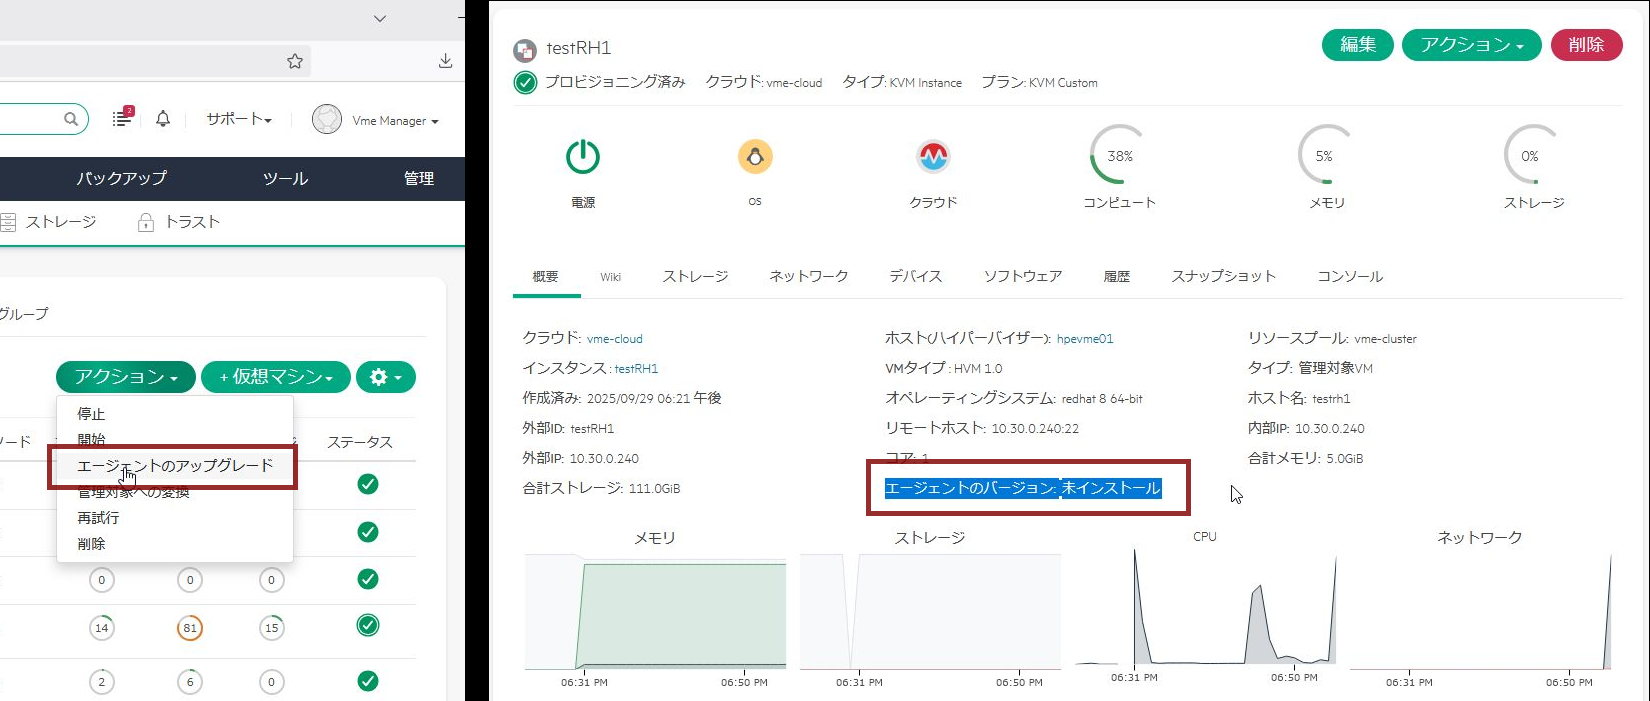The image size is (1650, 701).
Task: Click the notification bell icon
Action: (163, 119)
